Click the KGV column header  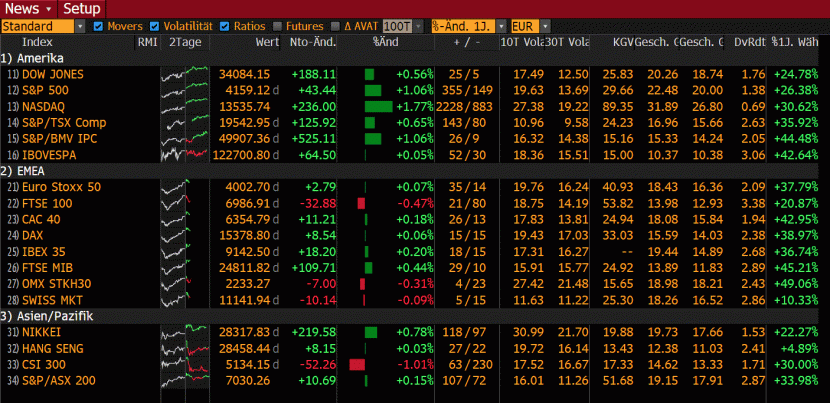coord(623,42)
